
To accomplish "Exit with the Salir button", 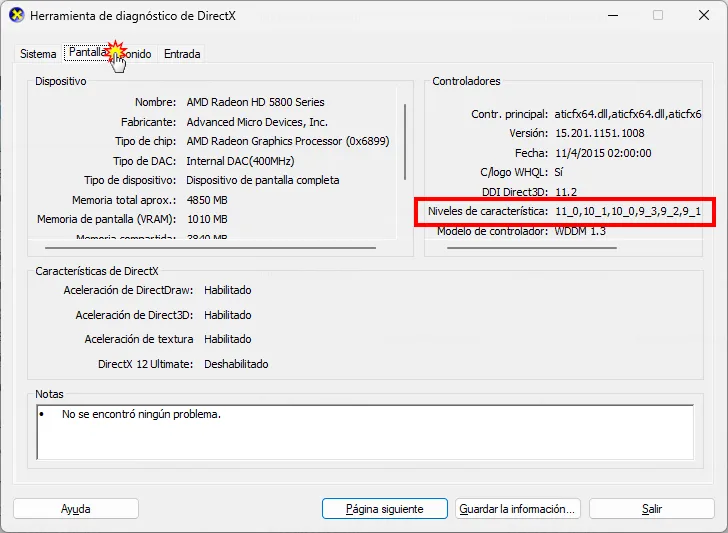I will coord(651,509).
